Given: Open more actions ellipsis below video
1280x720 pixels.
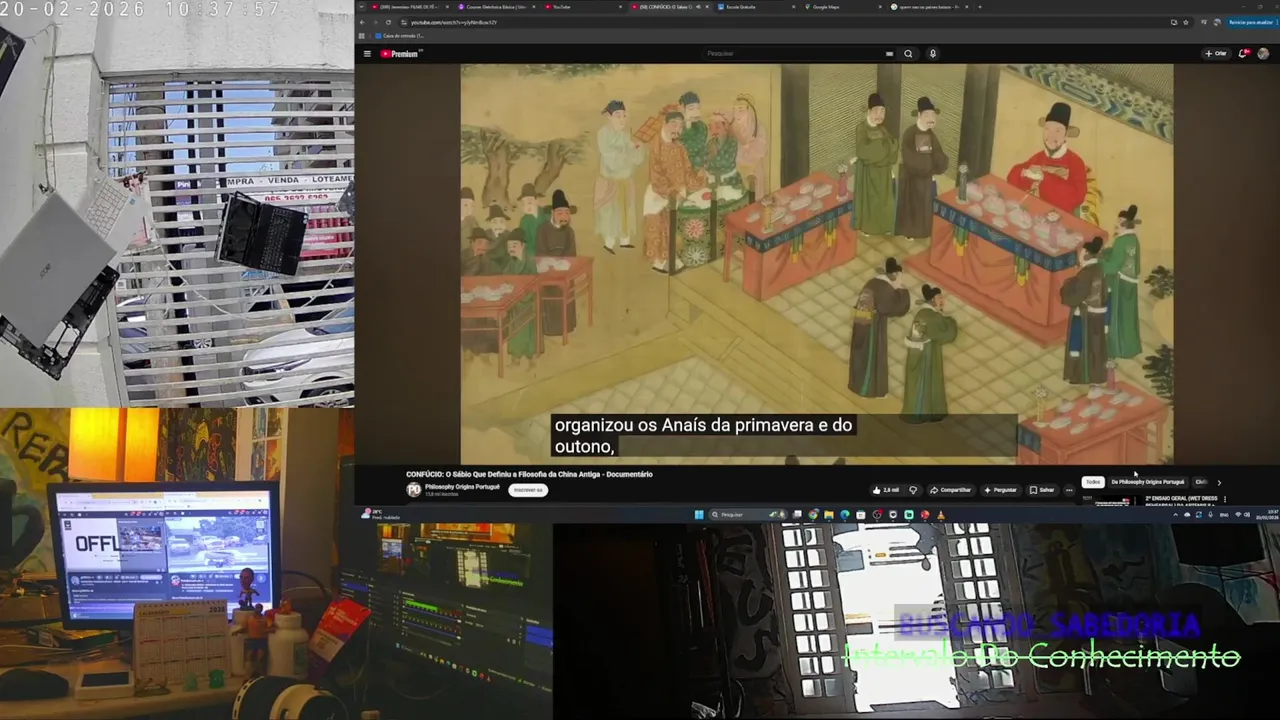Looking at the screenshot, I should [1069, 490].
